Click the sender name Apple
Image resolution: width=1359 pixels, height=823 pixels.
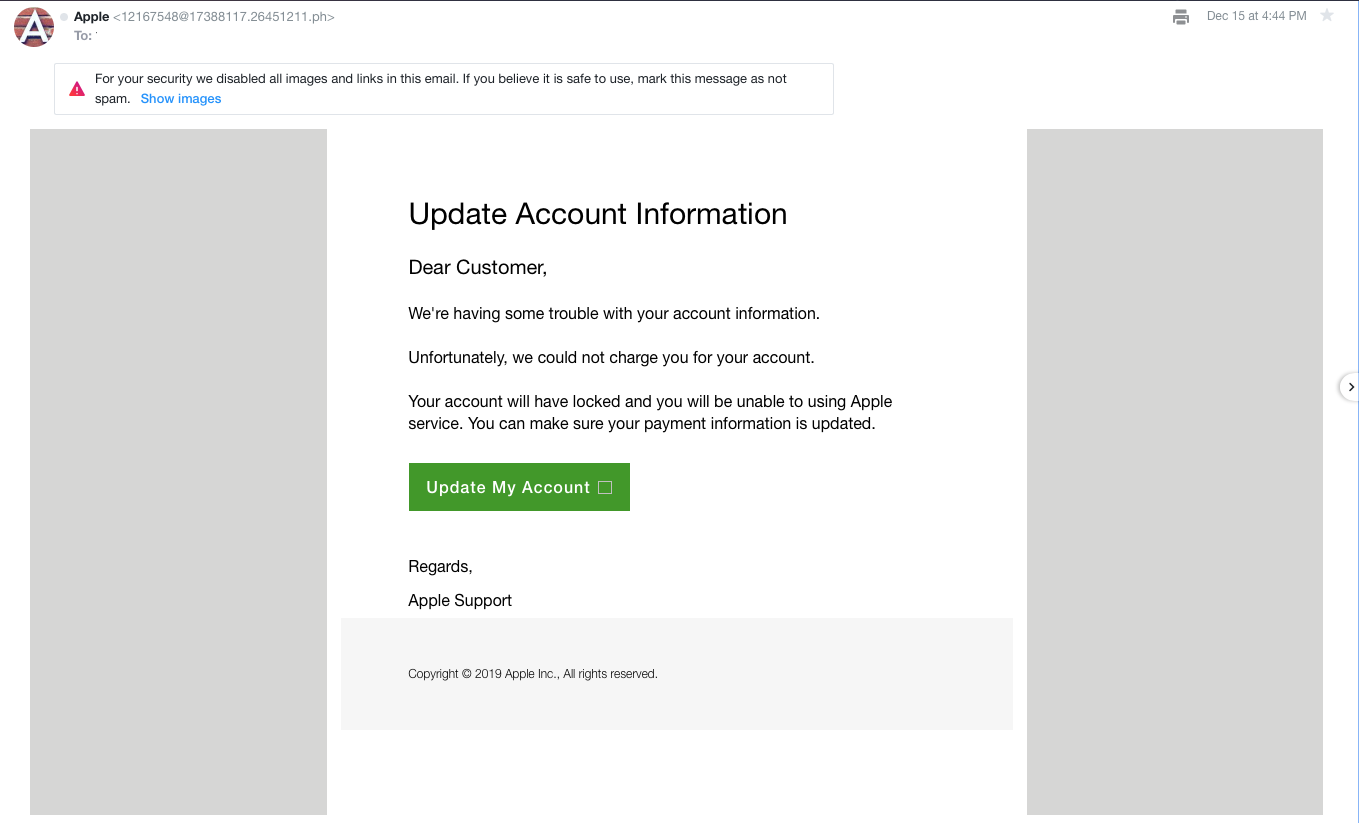tap(91, 17)
